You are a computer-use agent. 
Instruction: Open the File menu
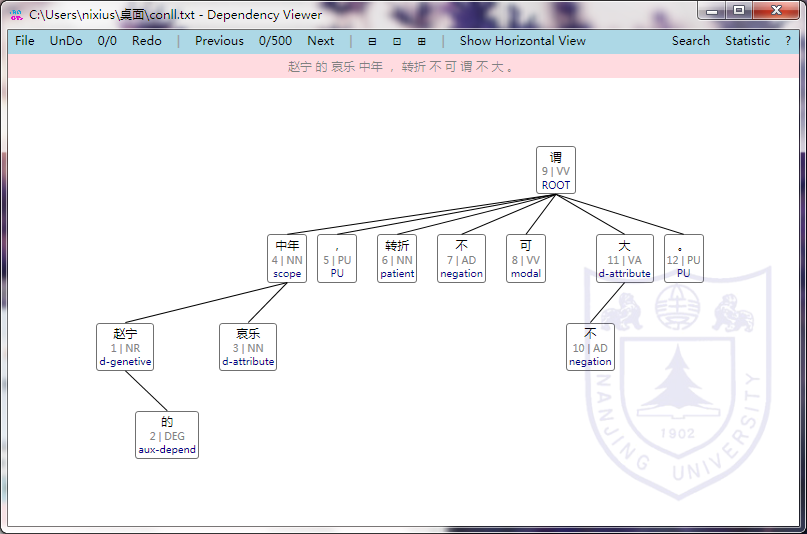click(x=25, y=41)
